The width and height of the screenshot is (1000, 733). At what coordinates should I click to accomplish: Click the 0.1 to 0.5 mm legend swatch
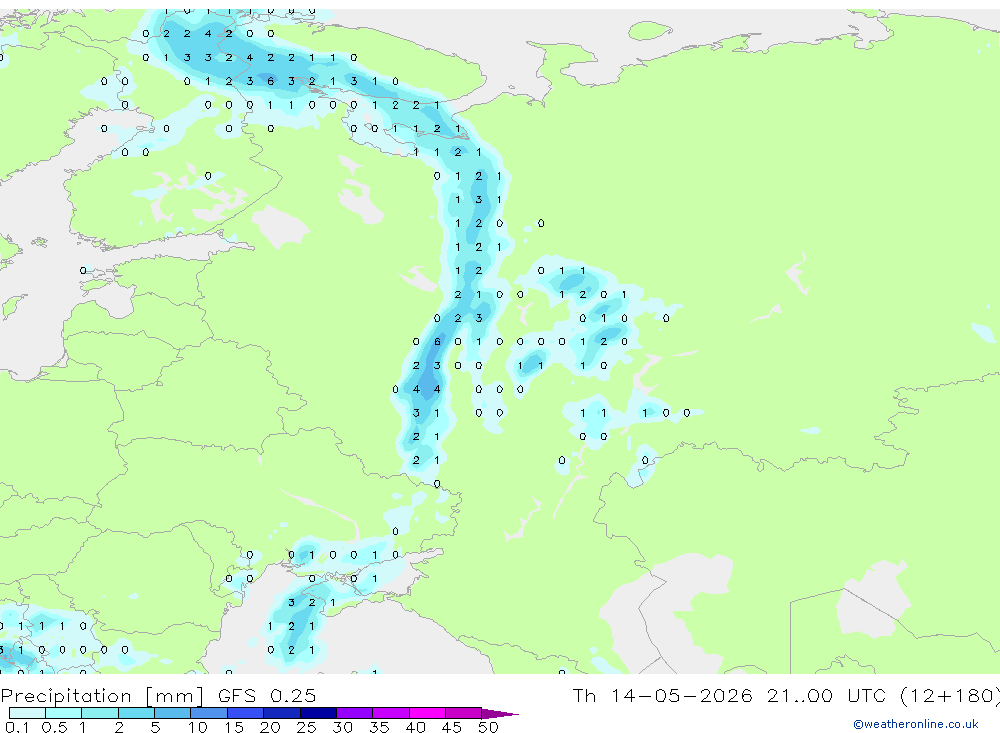pyautogui.click(x=27, y=713)
